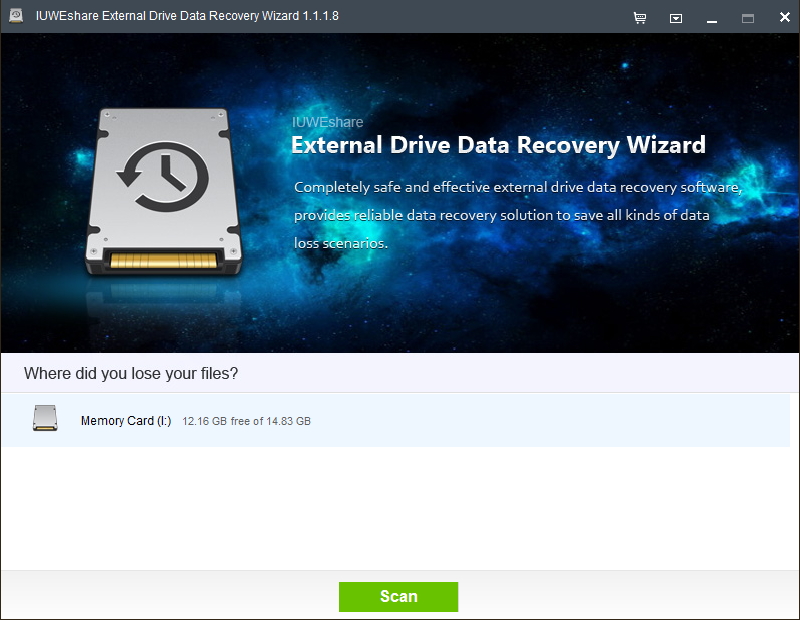800x620 pixels.
Task: Expand the update menu next to the cart
Action: coord(675,17)
